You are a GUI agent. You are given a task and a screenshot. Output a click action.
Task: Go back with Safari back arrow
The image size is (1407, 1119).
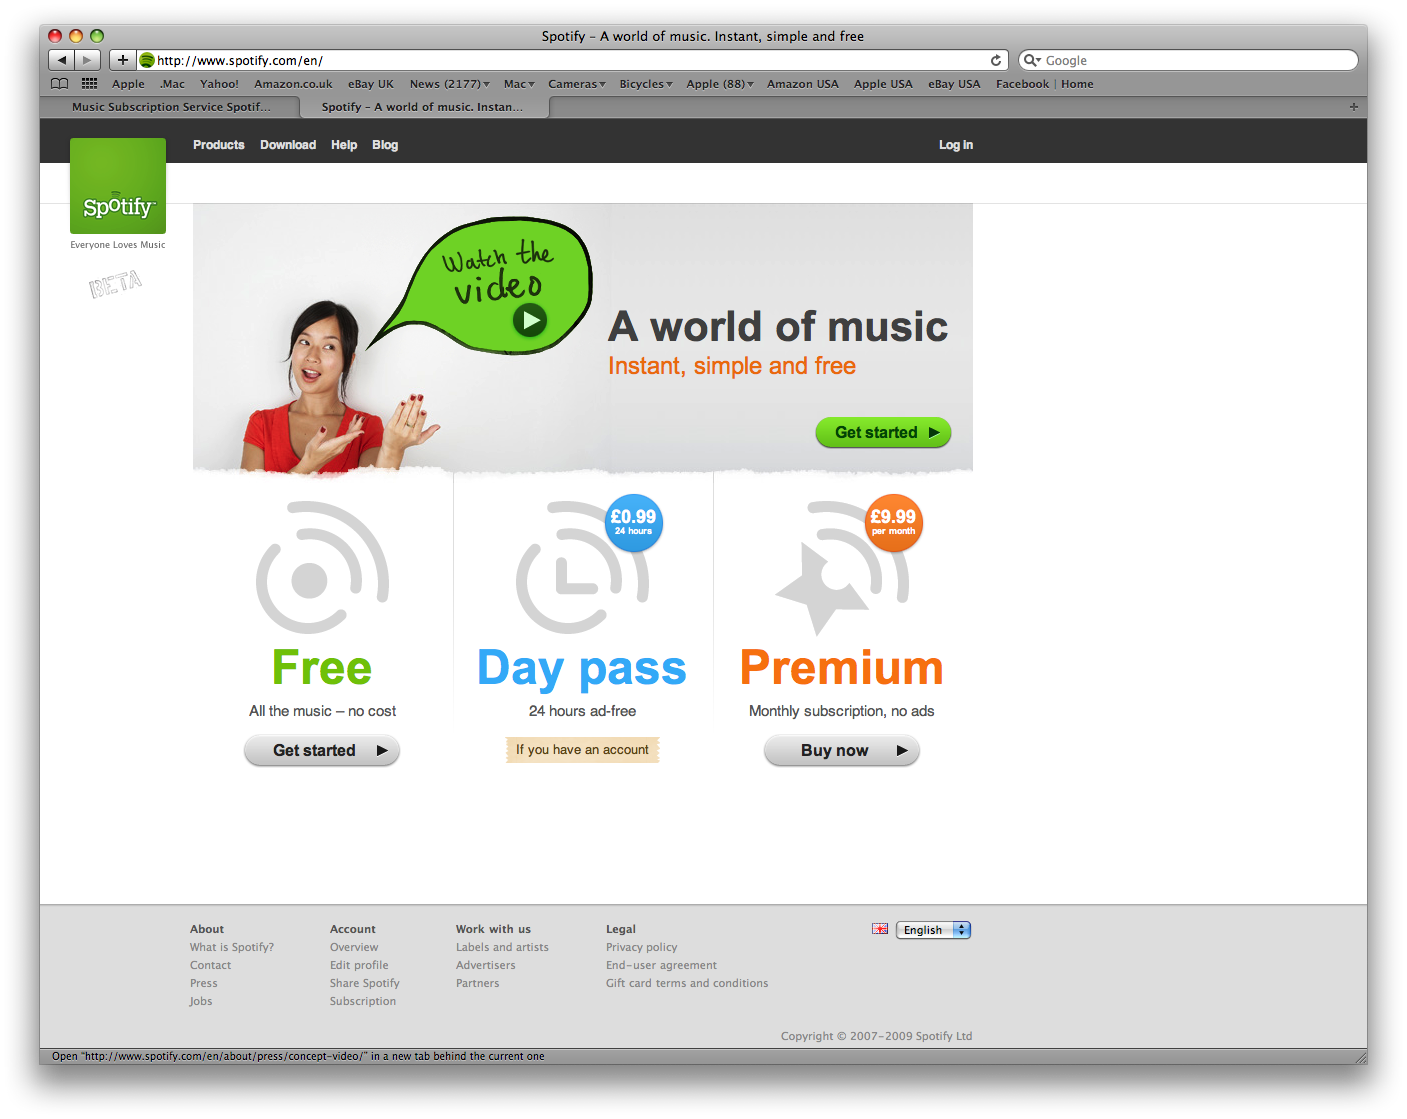tap(61, 60)
